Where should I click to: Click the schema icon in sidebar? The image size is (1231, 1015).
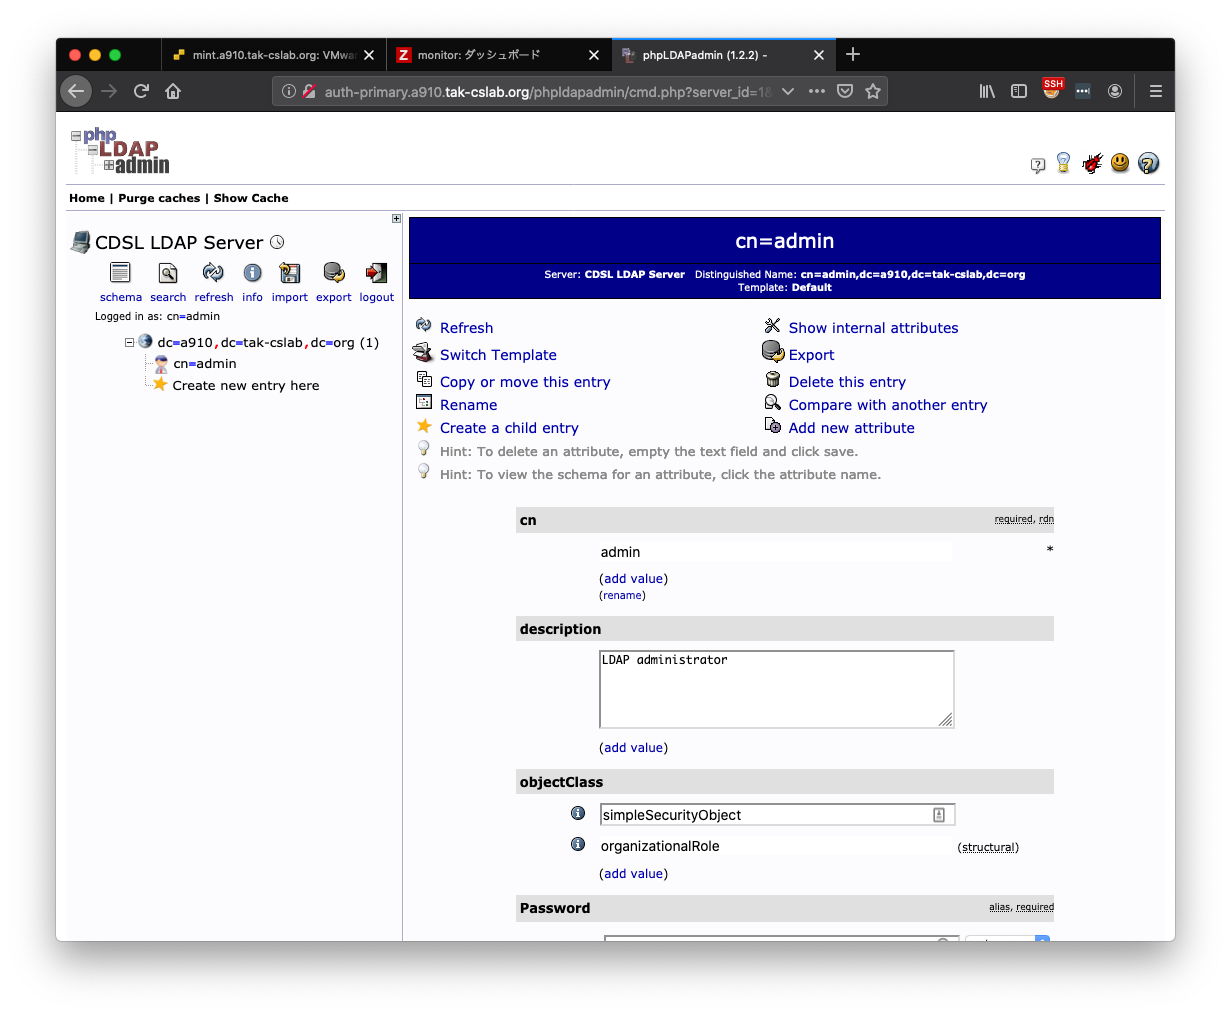[120, 273]
